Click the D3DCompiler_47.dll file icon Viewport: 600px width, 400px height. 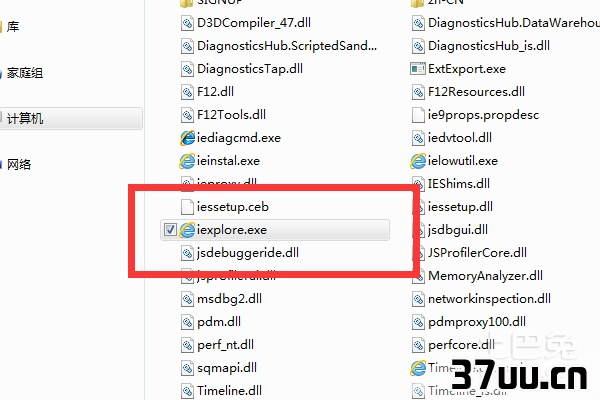pos(187,23)
